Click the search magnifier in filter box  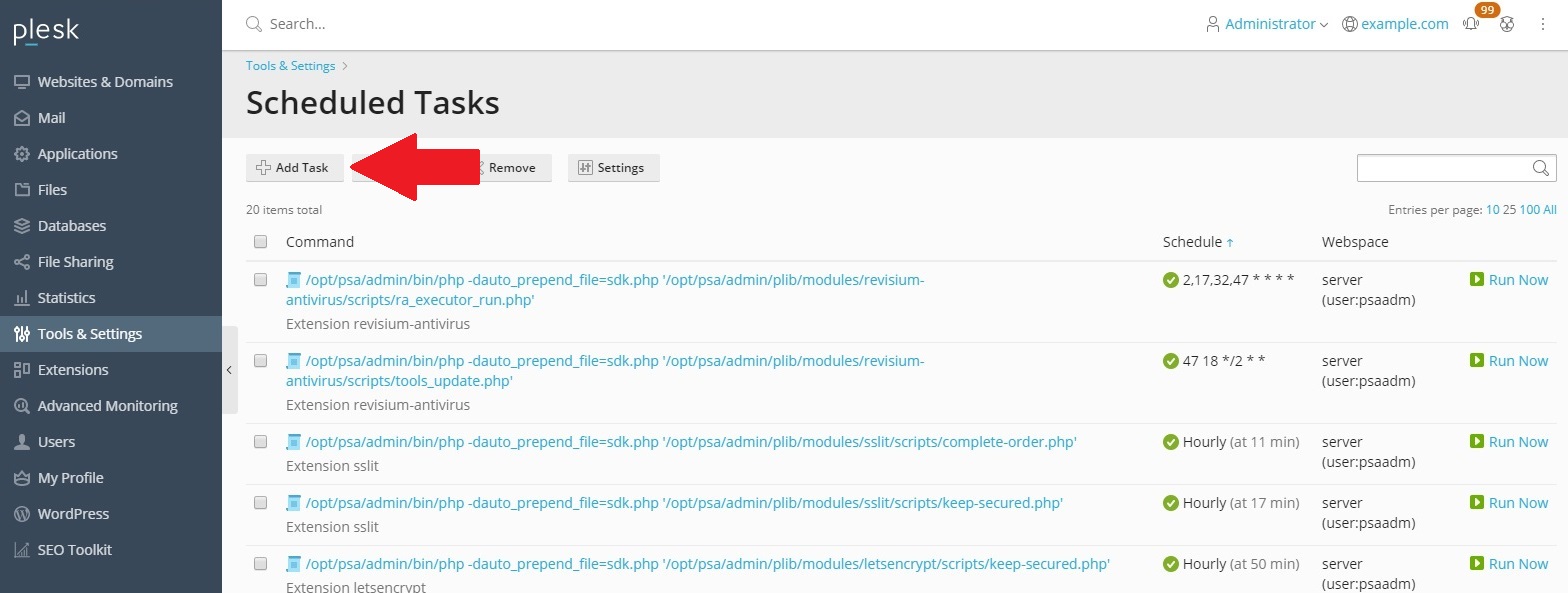pyautogui.click(x=1542, y=168)
